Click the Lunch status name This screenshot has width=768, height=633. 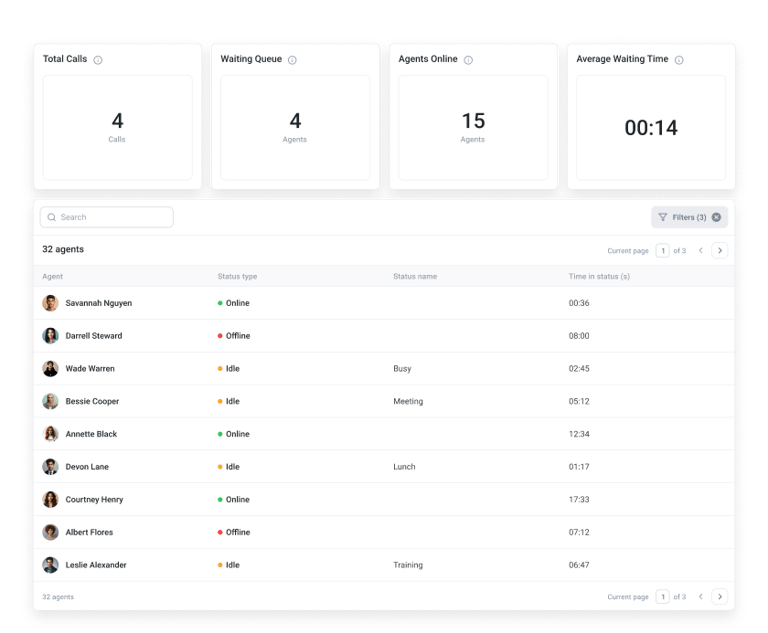tap(404, 466)
